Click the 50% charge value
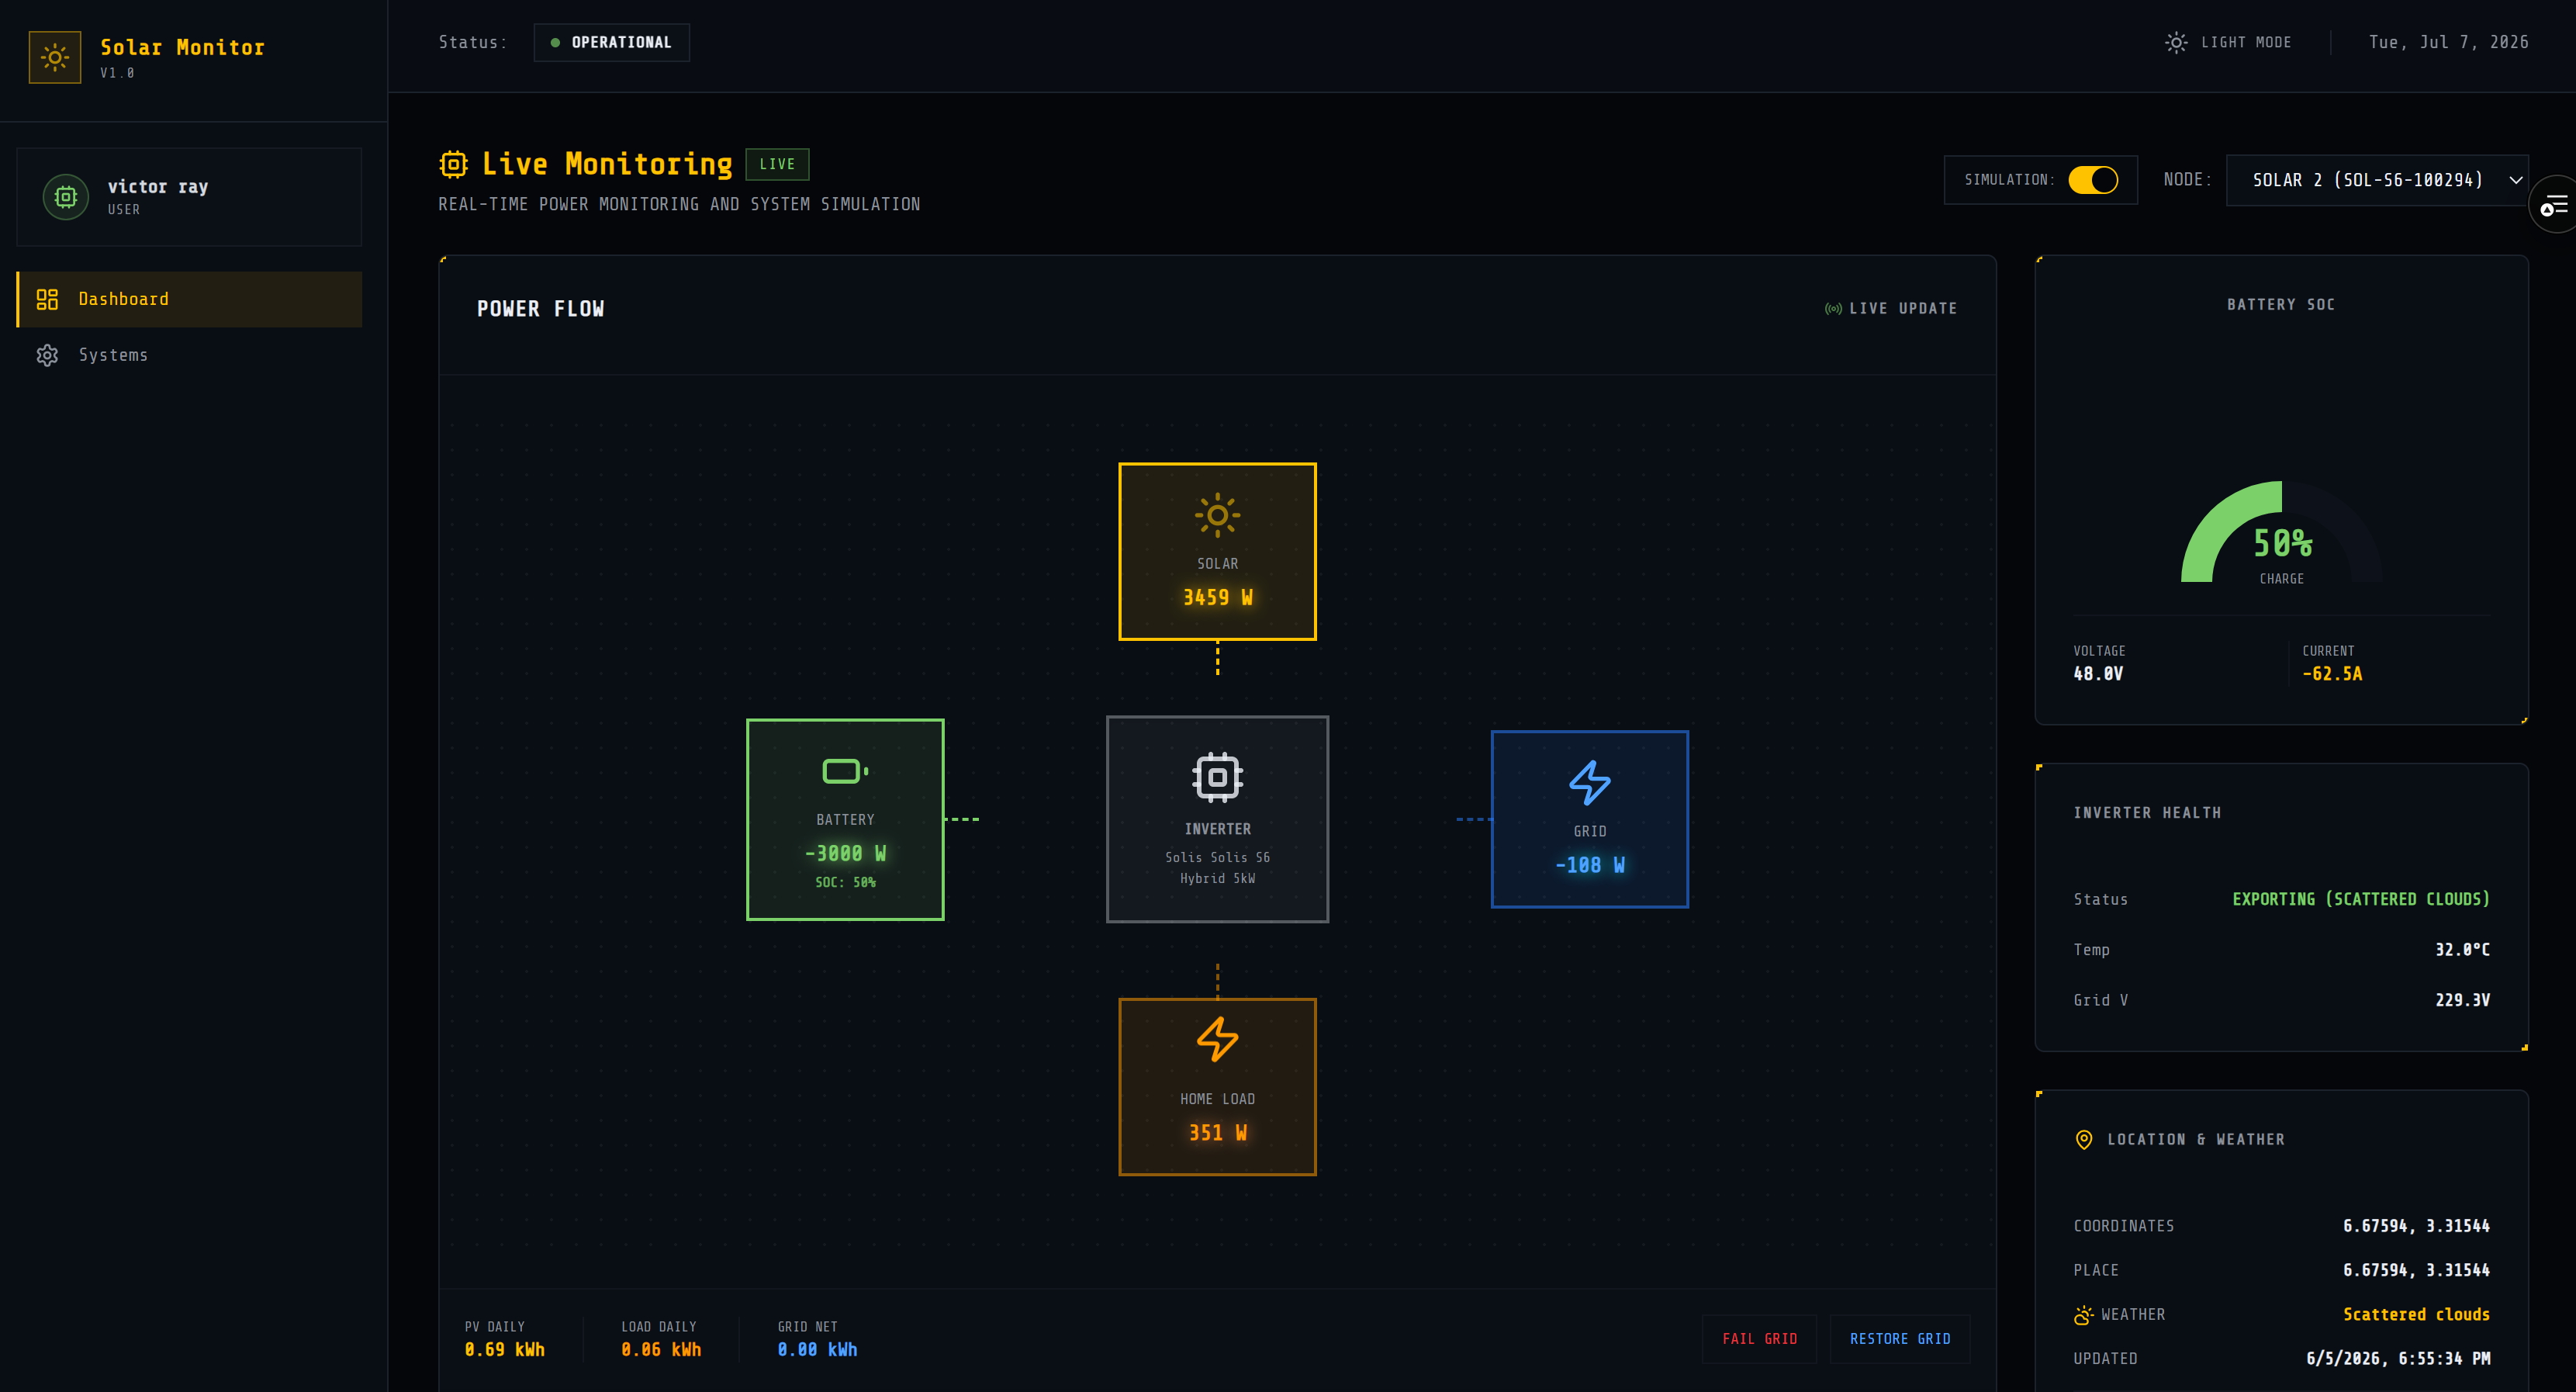 [2282, 543]
